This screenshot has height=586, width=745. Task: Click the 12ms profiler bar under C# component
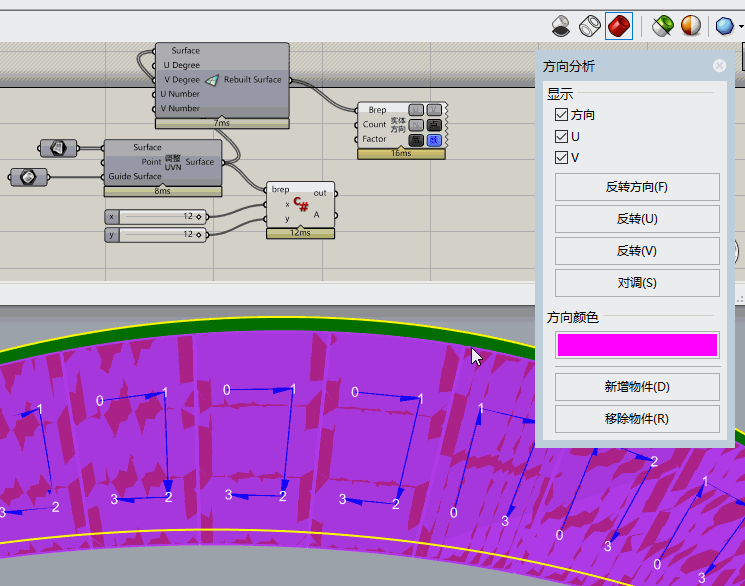pos(300,233)
